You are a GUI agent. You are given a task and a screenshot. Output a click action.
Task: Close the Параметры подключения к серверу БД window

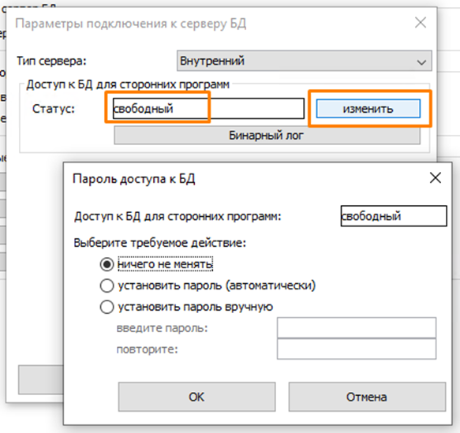point(420,23)
